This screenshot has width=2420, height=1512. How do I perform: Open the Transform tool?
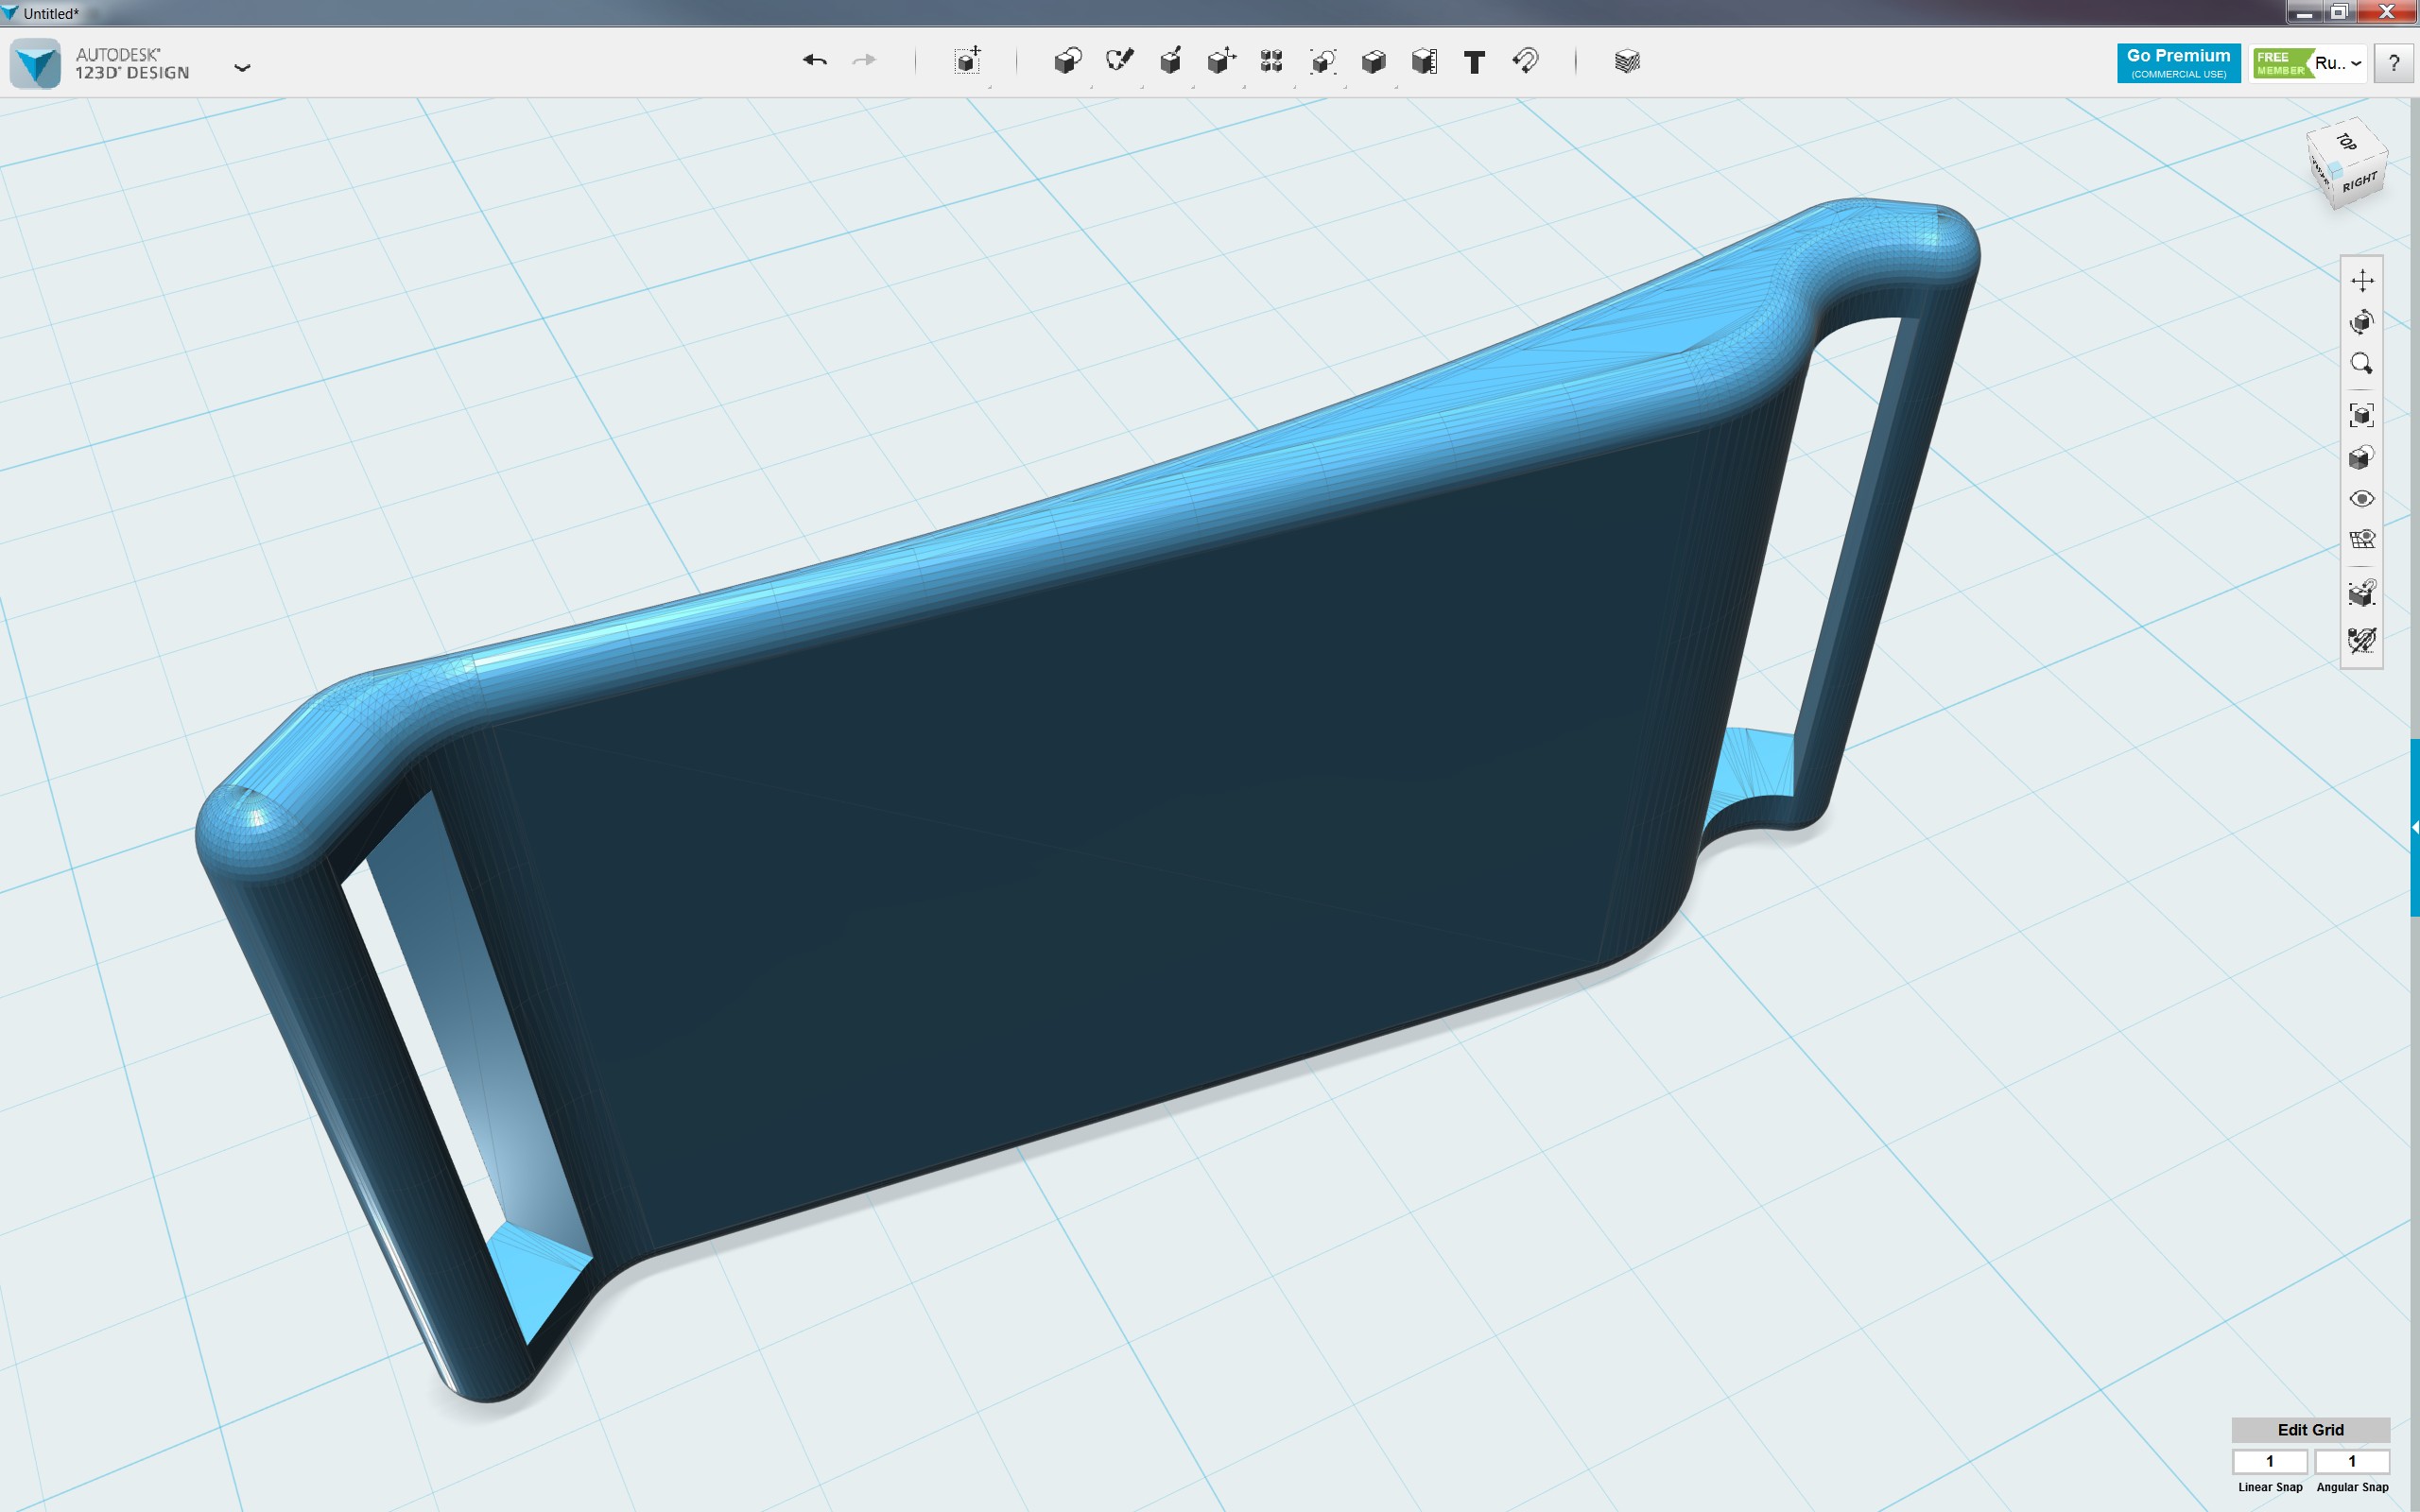coord(967,61)
